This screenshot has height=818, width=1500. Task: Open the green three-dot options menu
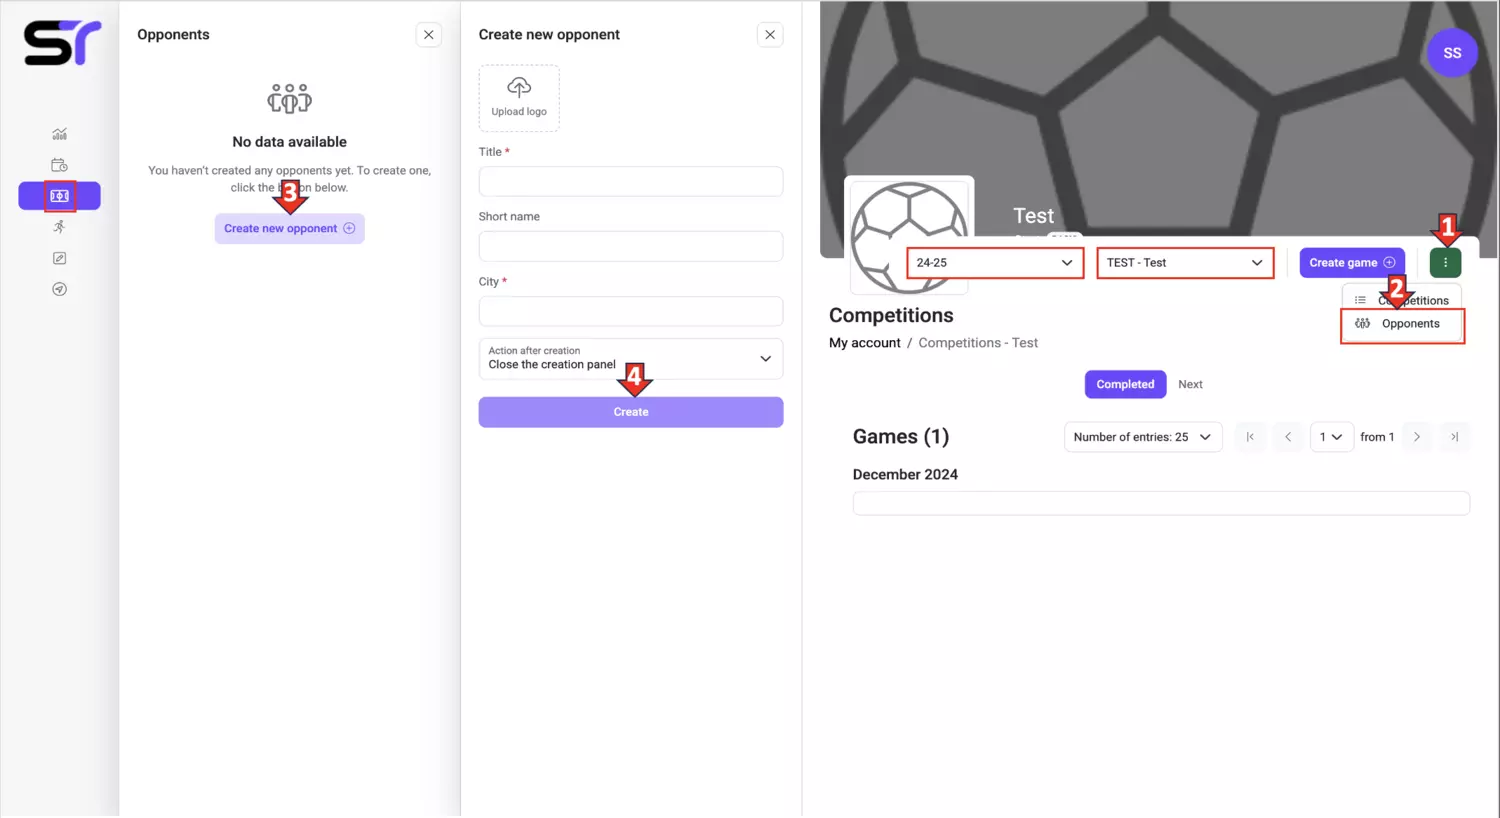1445,262
